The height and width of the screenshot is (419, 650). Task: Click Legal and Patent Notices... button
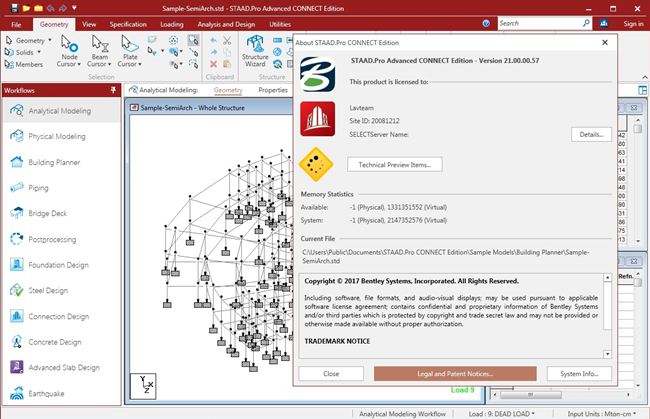pyautogui.click(x=455, y=374)
